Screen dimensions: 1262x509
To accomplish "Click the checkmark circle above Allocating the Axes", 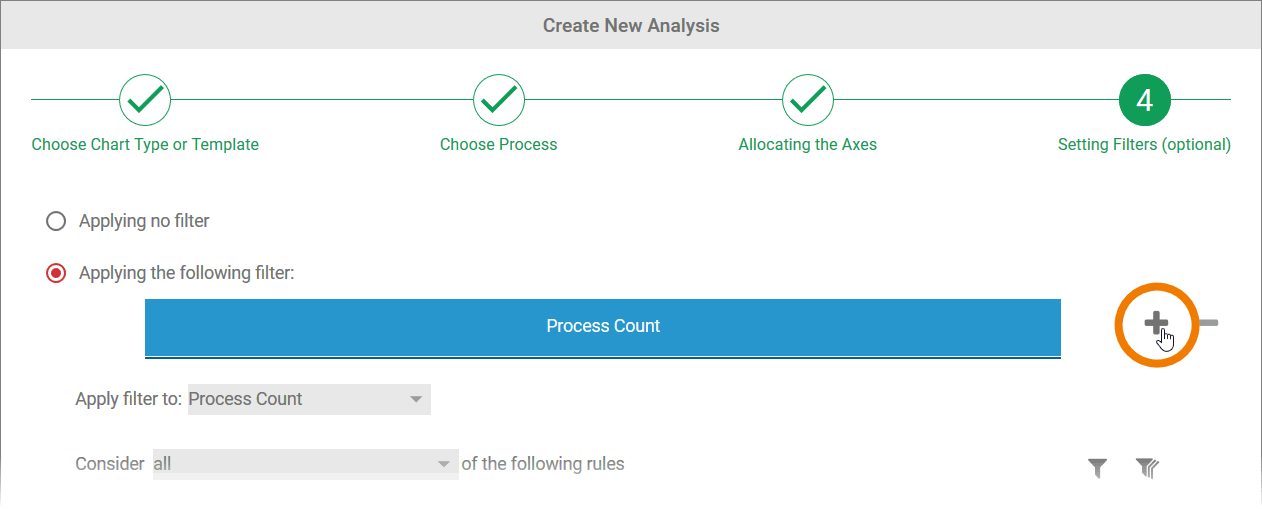I will tap(807, 99).
